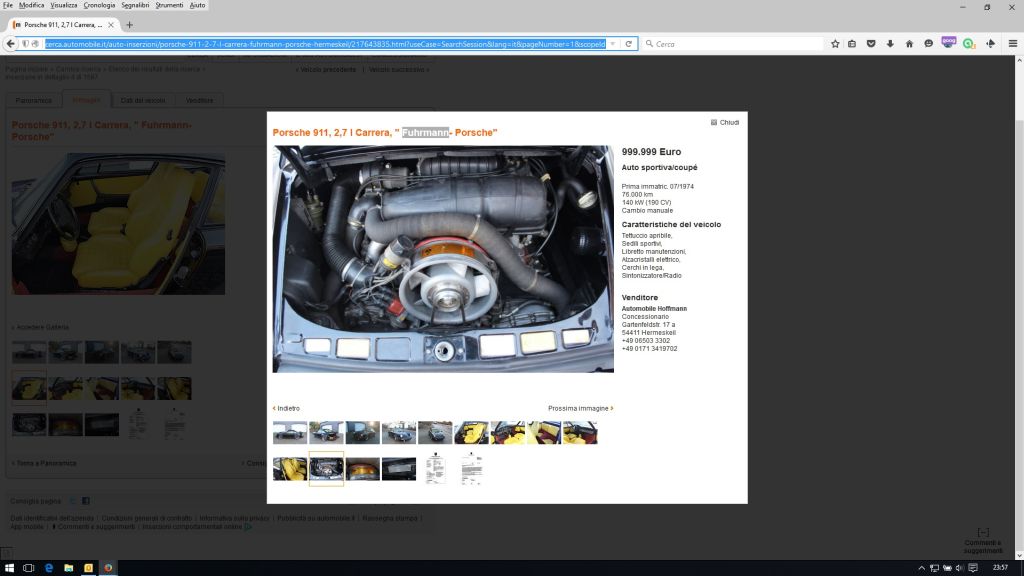Image resolution: width=1024 pixels, height=576 pixels.
Task: Select second thumbnail with open hood
Action: 326,432
